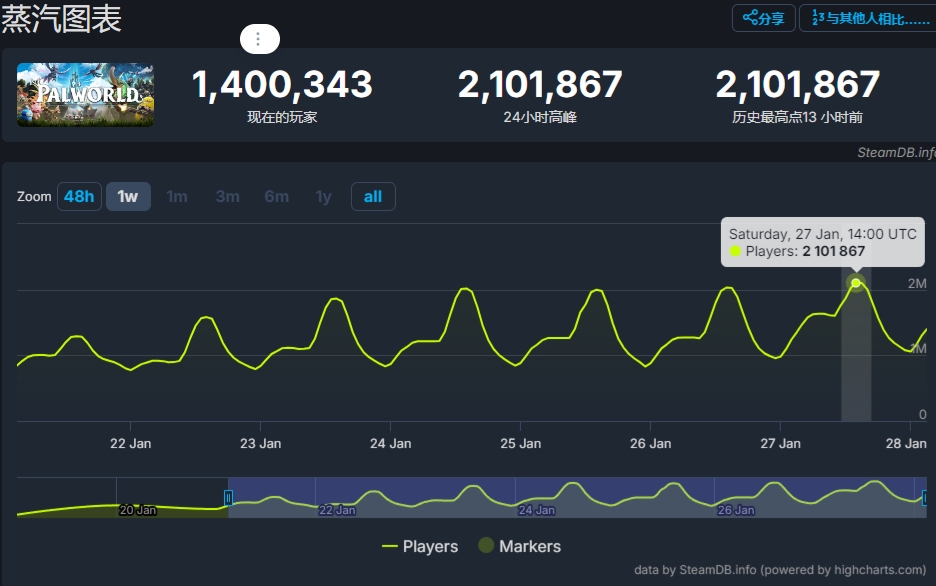This screenshot has width=936, height=586.
Task: Click the 1,400,343 current players figure
Action: [x=282, y=85]
